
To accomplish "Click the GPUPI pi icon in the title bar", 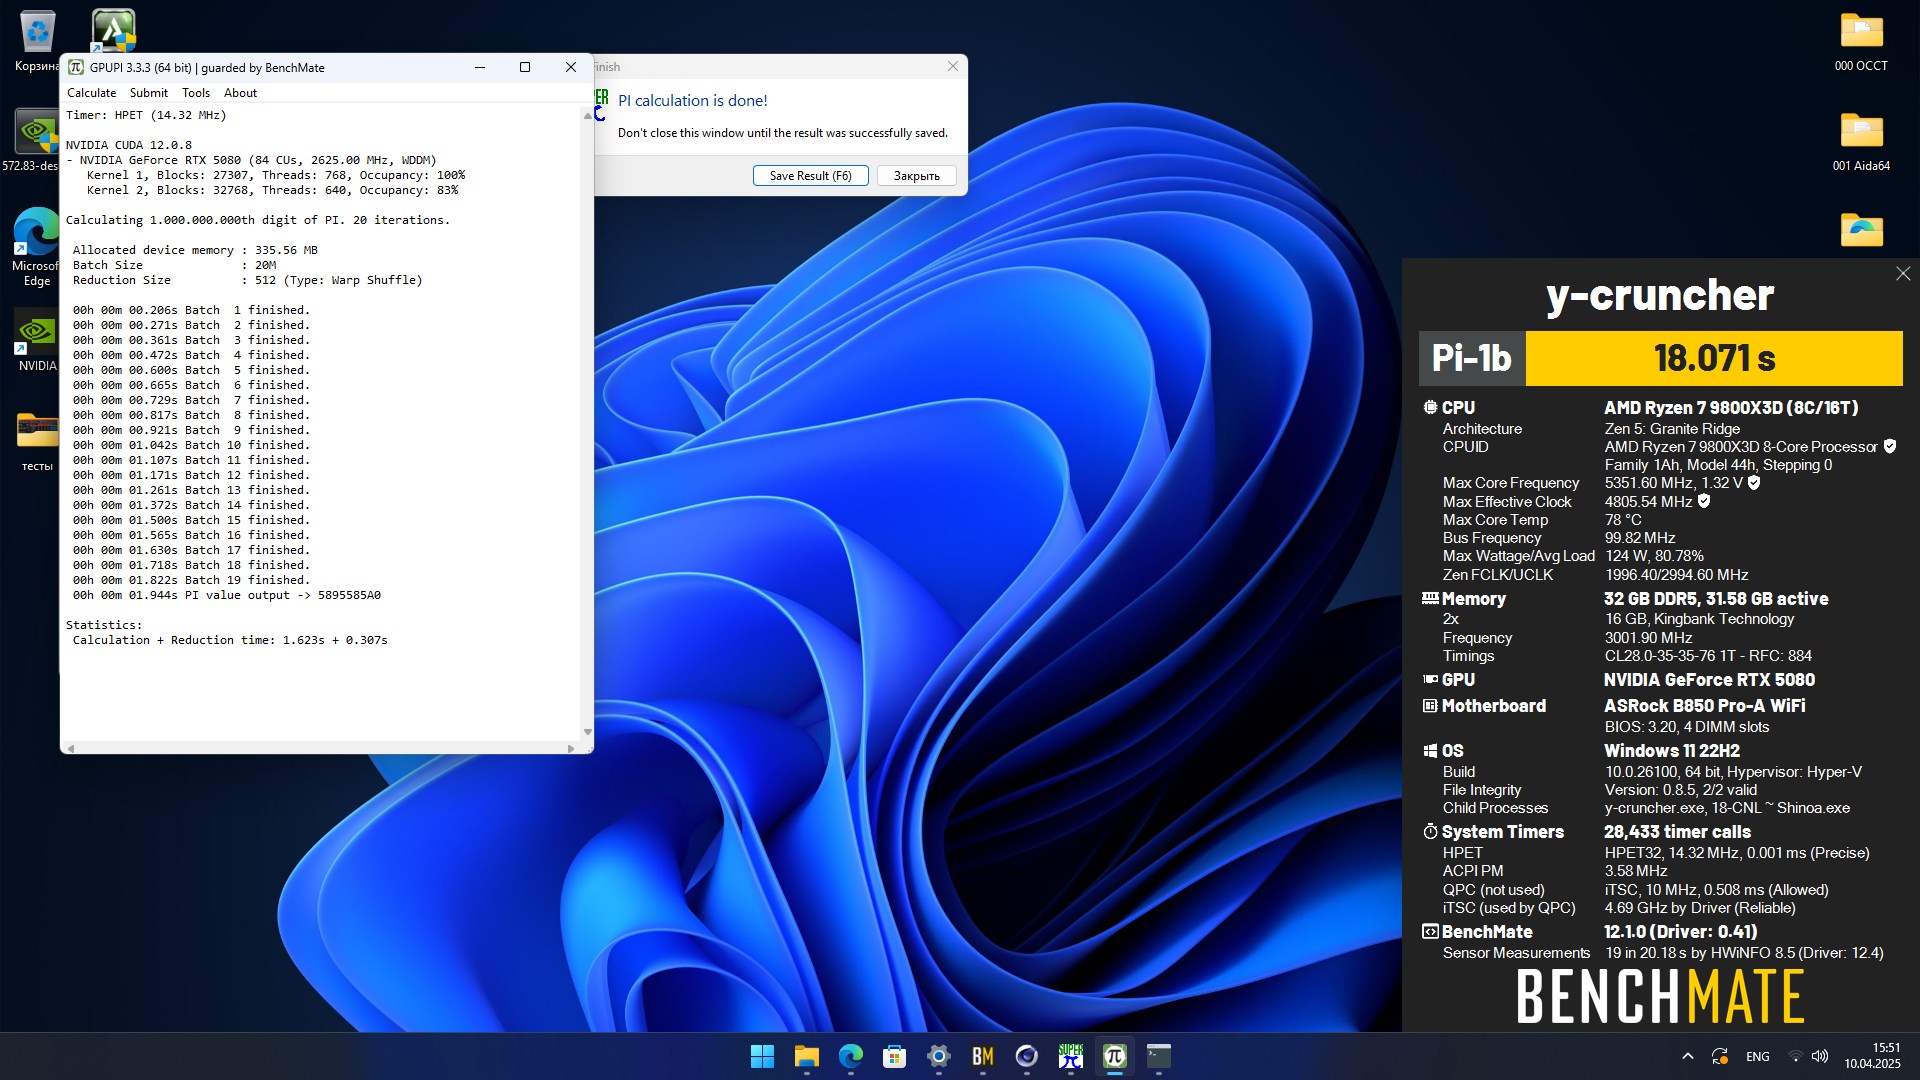I will 76,67.
